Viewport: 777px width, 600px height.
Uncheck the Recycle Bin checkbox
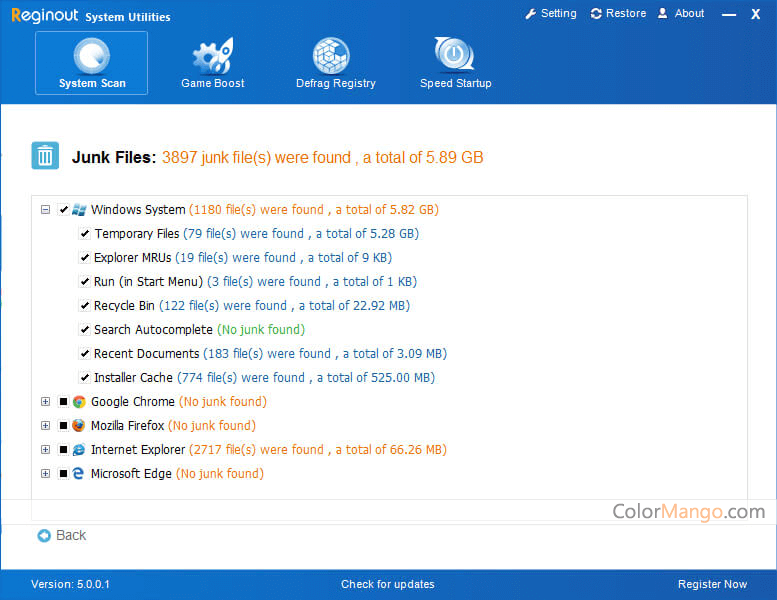pyautogui.click(x=85, y=306)
